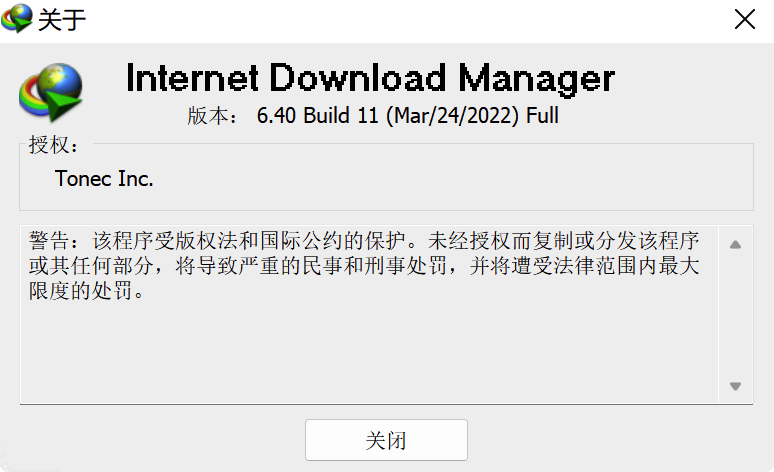
Task: Click the Internet Download Manager heading
Action: tap(370, 78)
